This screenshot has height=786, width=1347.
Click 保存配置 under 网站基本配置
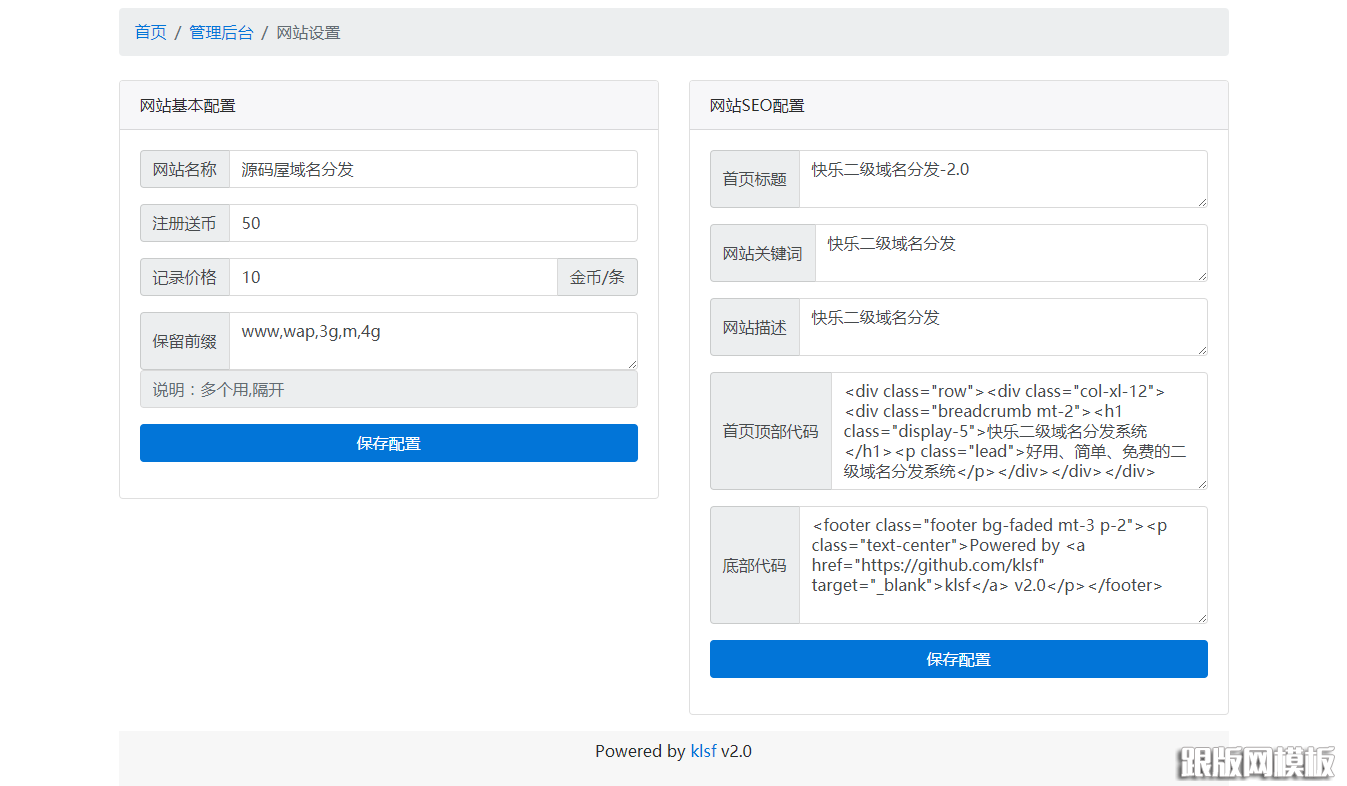click(x=388, y=443)
